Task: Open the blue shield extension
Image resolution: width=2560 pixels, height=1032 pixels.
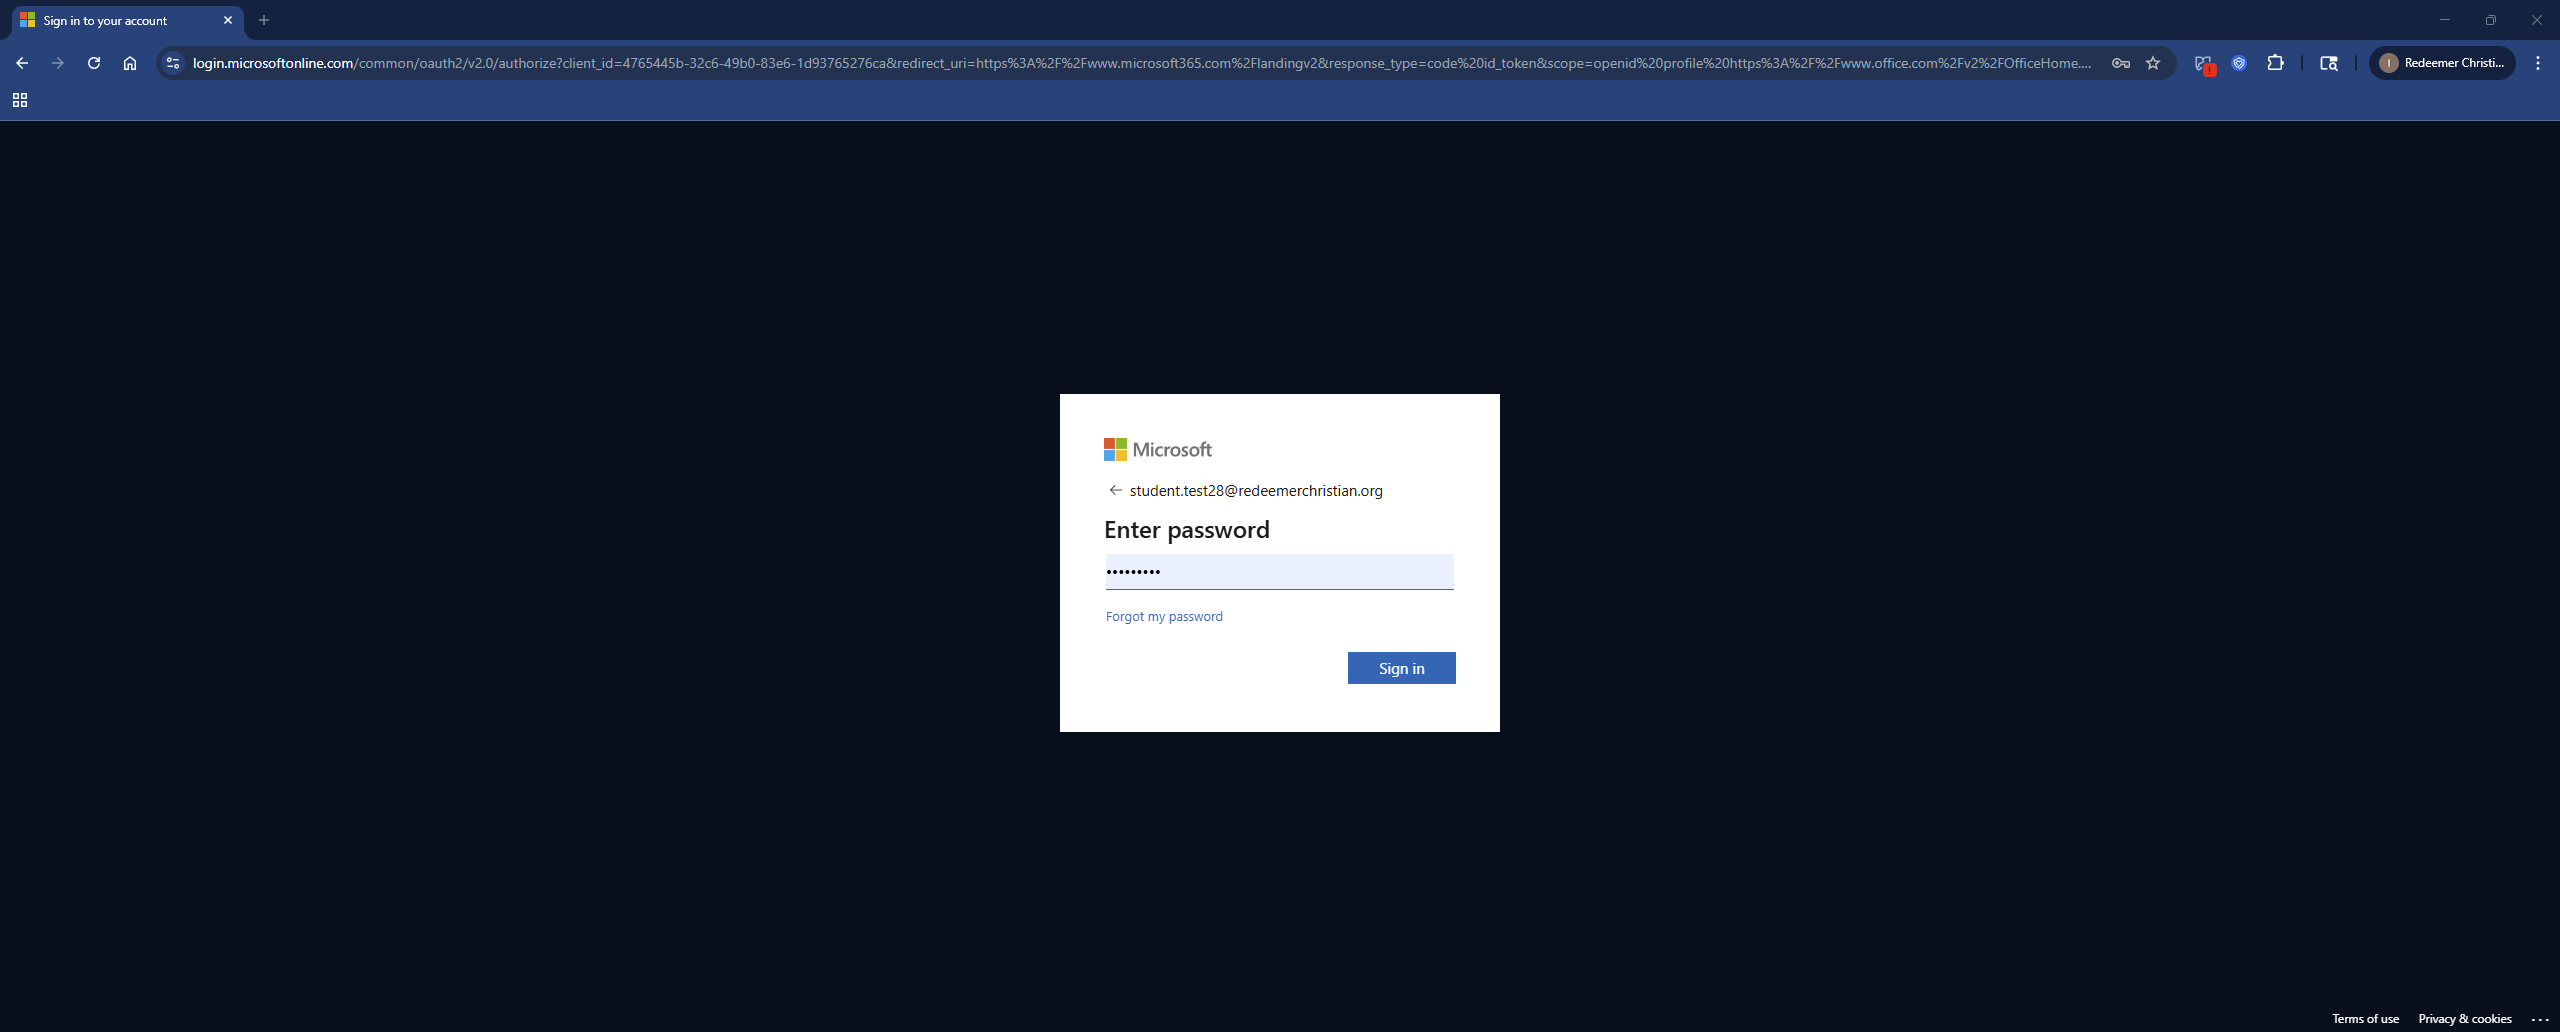Action: pyautogui.click(x=2239, y=63)
